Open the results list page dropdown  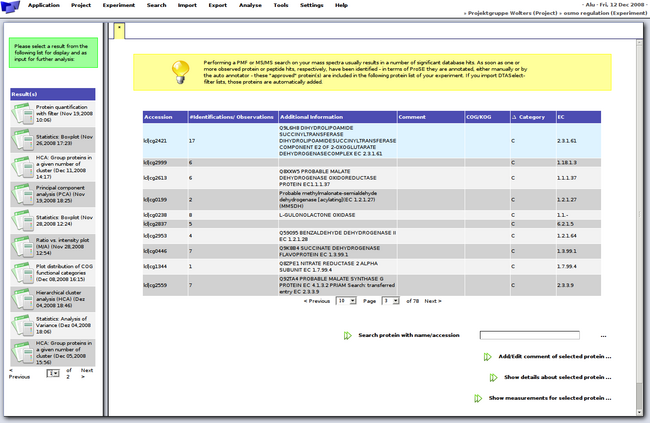pyautogui.click(x=53, y=373)
